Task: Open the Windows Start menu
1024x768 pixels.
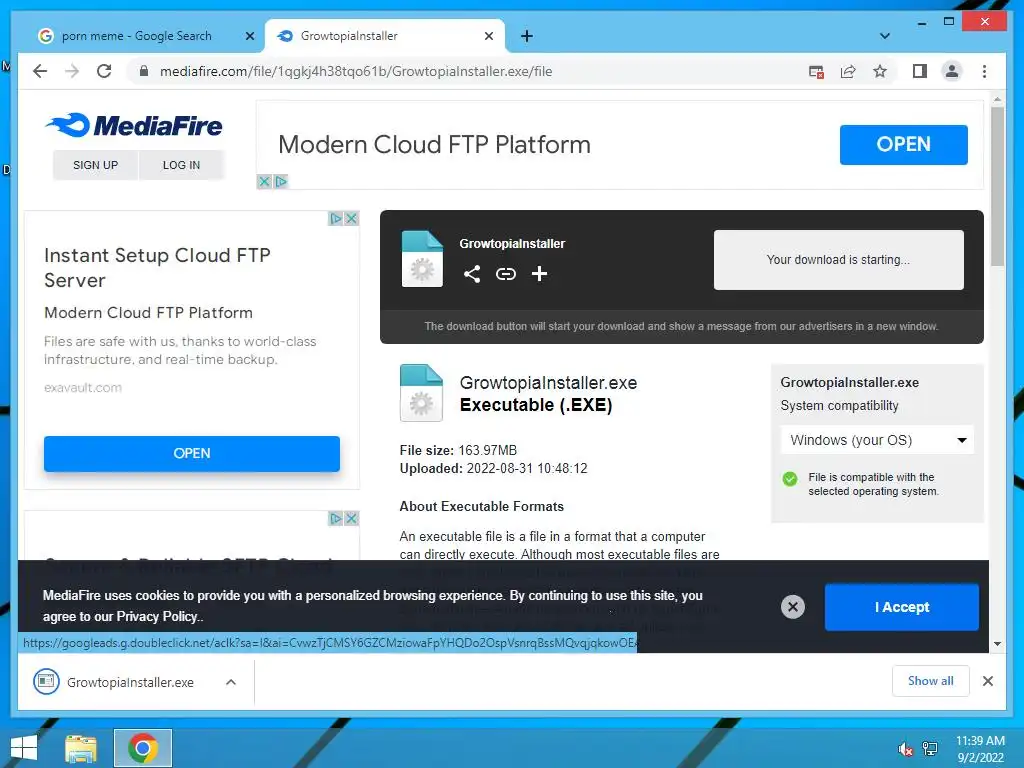Action: pos(24,748)
